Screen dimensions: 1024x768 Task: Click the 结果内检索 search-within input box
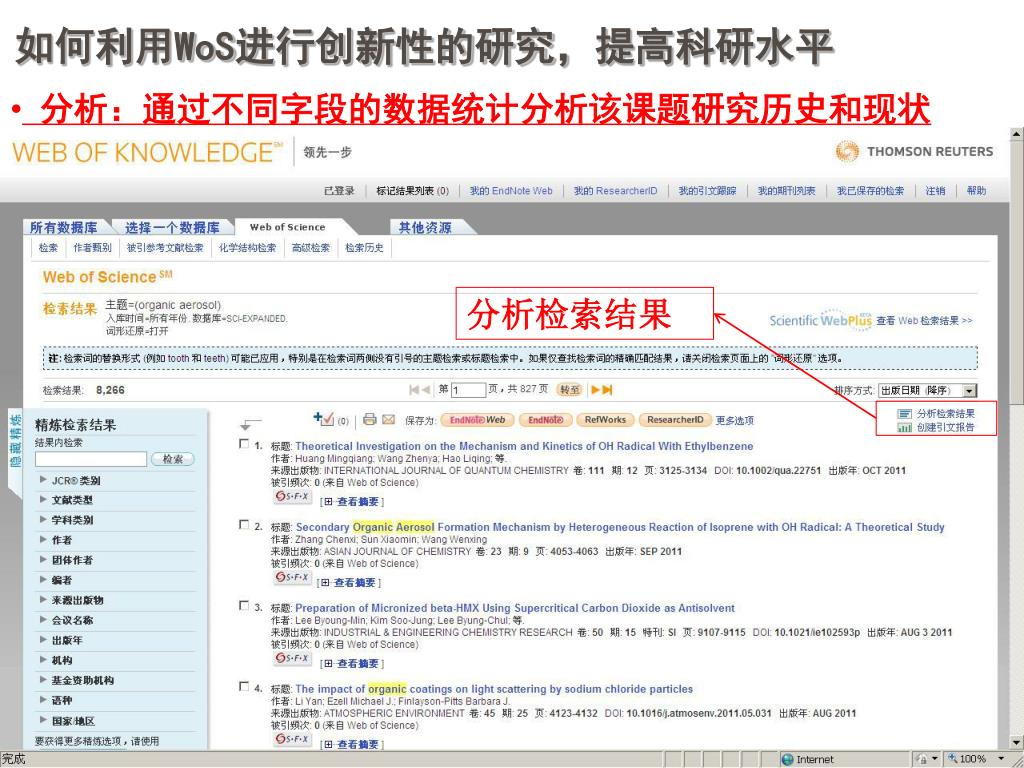coord(91,459)
